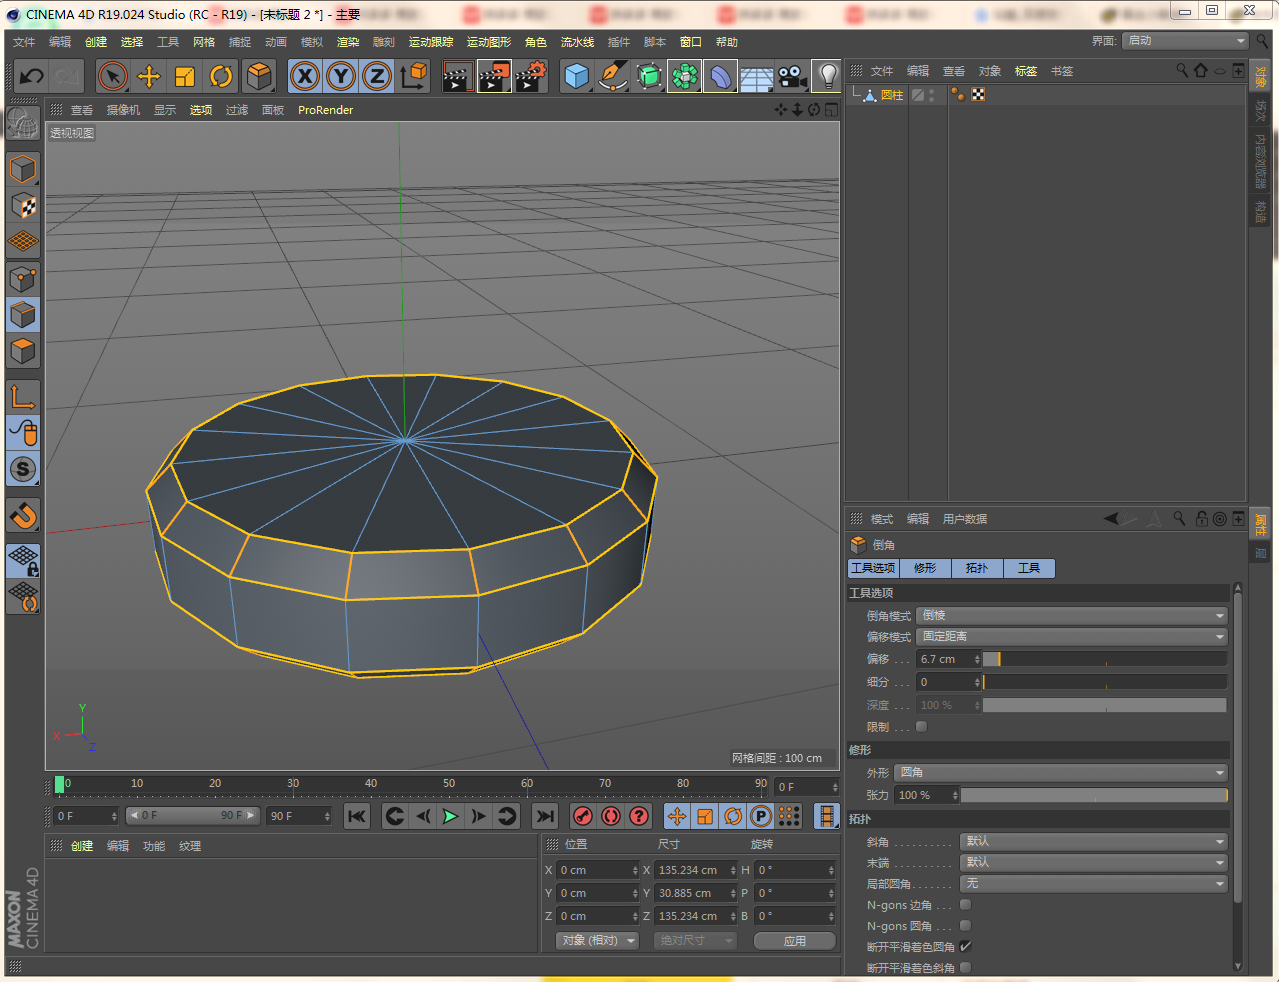The width and height of the screenshot is (1279, 982).
Task: Switch to 工具 tab in attributes
Action: tap(1029, 568)
